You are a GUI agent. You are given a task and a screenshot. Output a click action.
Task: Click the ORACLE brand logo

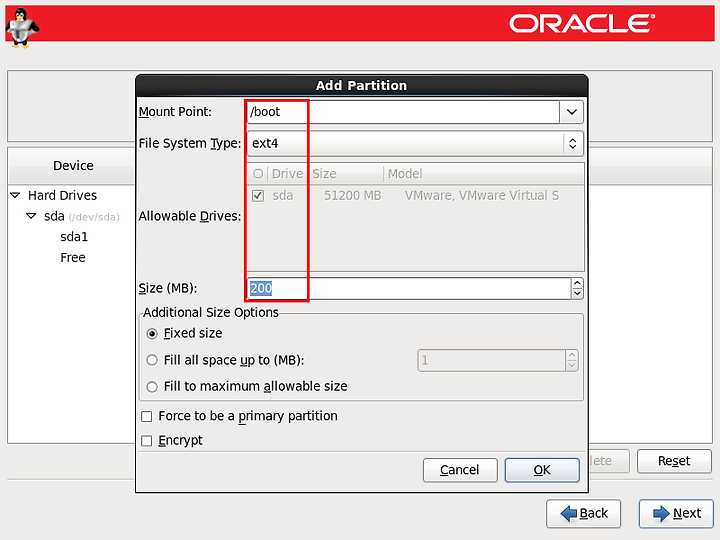point(582,24)
